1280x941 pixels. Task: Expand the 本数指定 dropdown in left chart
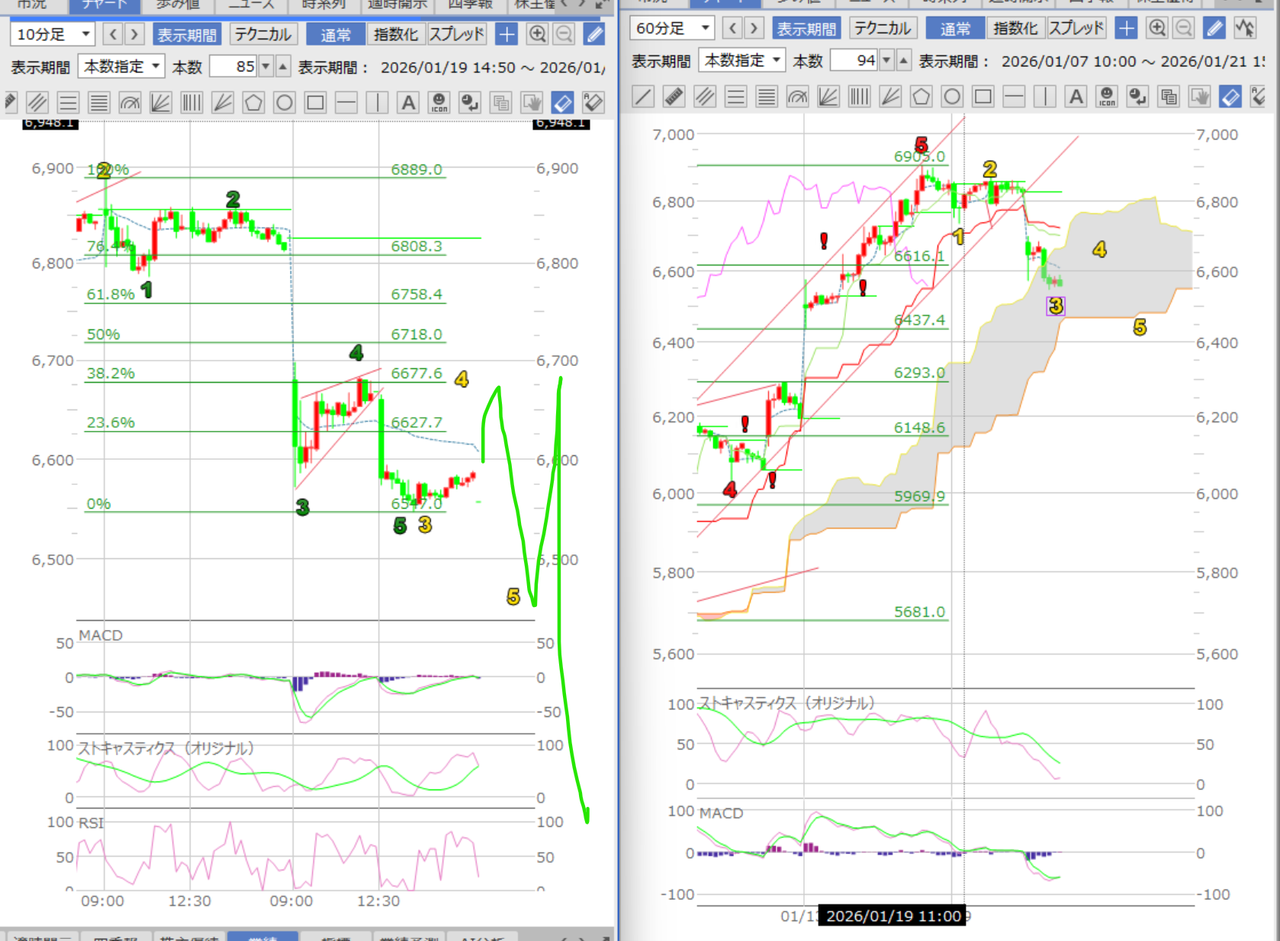tap(122, 67)
